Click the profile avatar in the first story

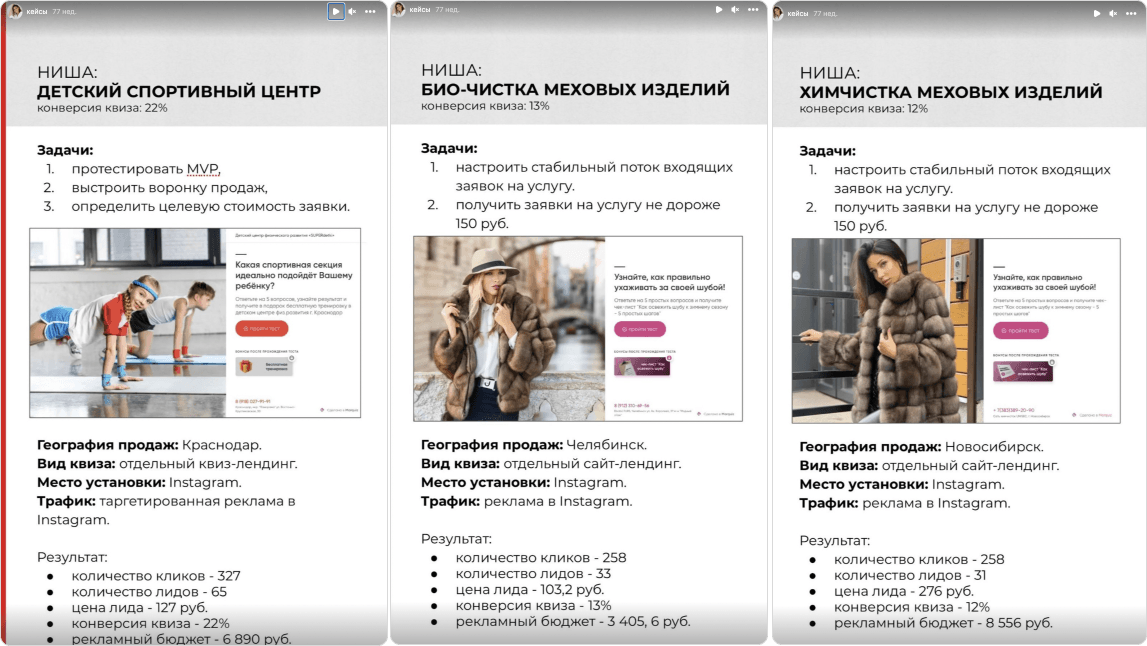[x=15, y=10]
